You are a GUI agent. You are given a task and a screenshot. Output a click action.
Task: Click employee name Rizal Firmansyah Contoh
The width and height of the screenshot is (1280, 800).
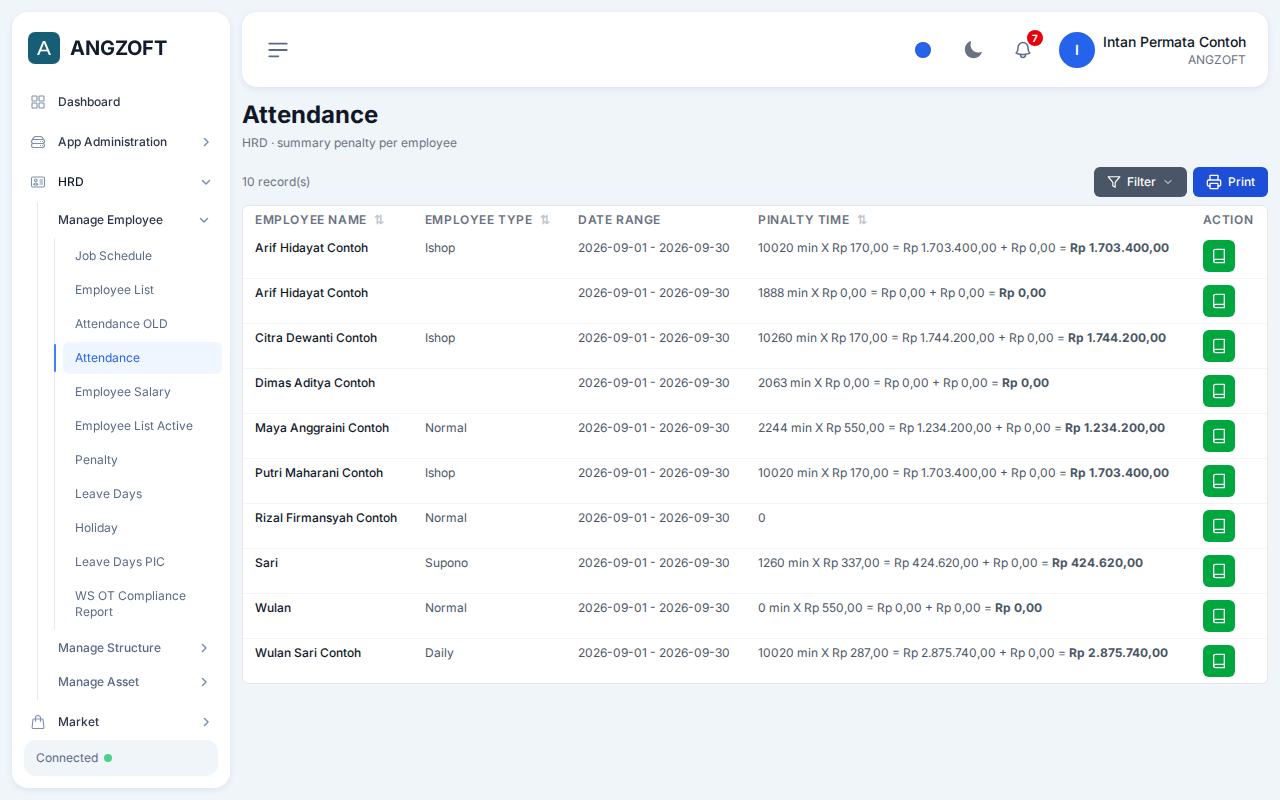326,518
